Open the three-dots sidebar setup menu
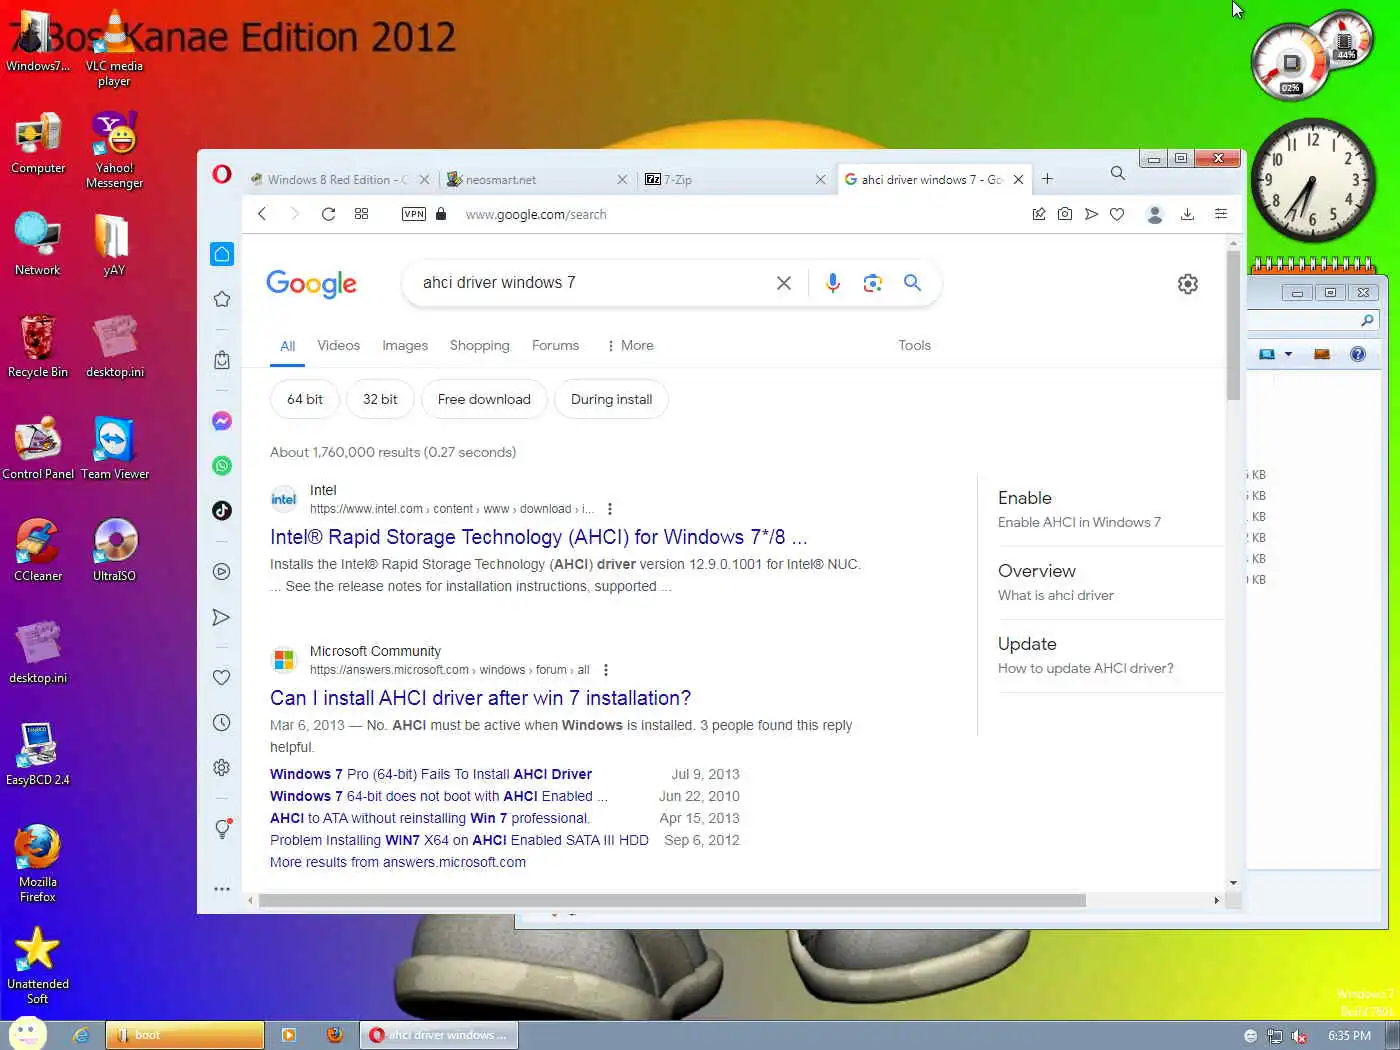Screen dimensions: 1400x1050 tap(222, 888)
